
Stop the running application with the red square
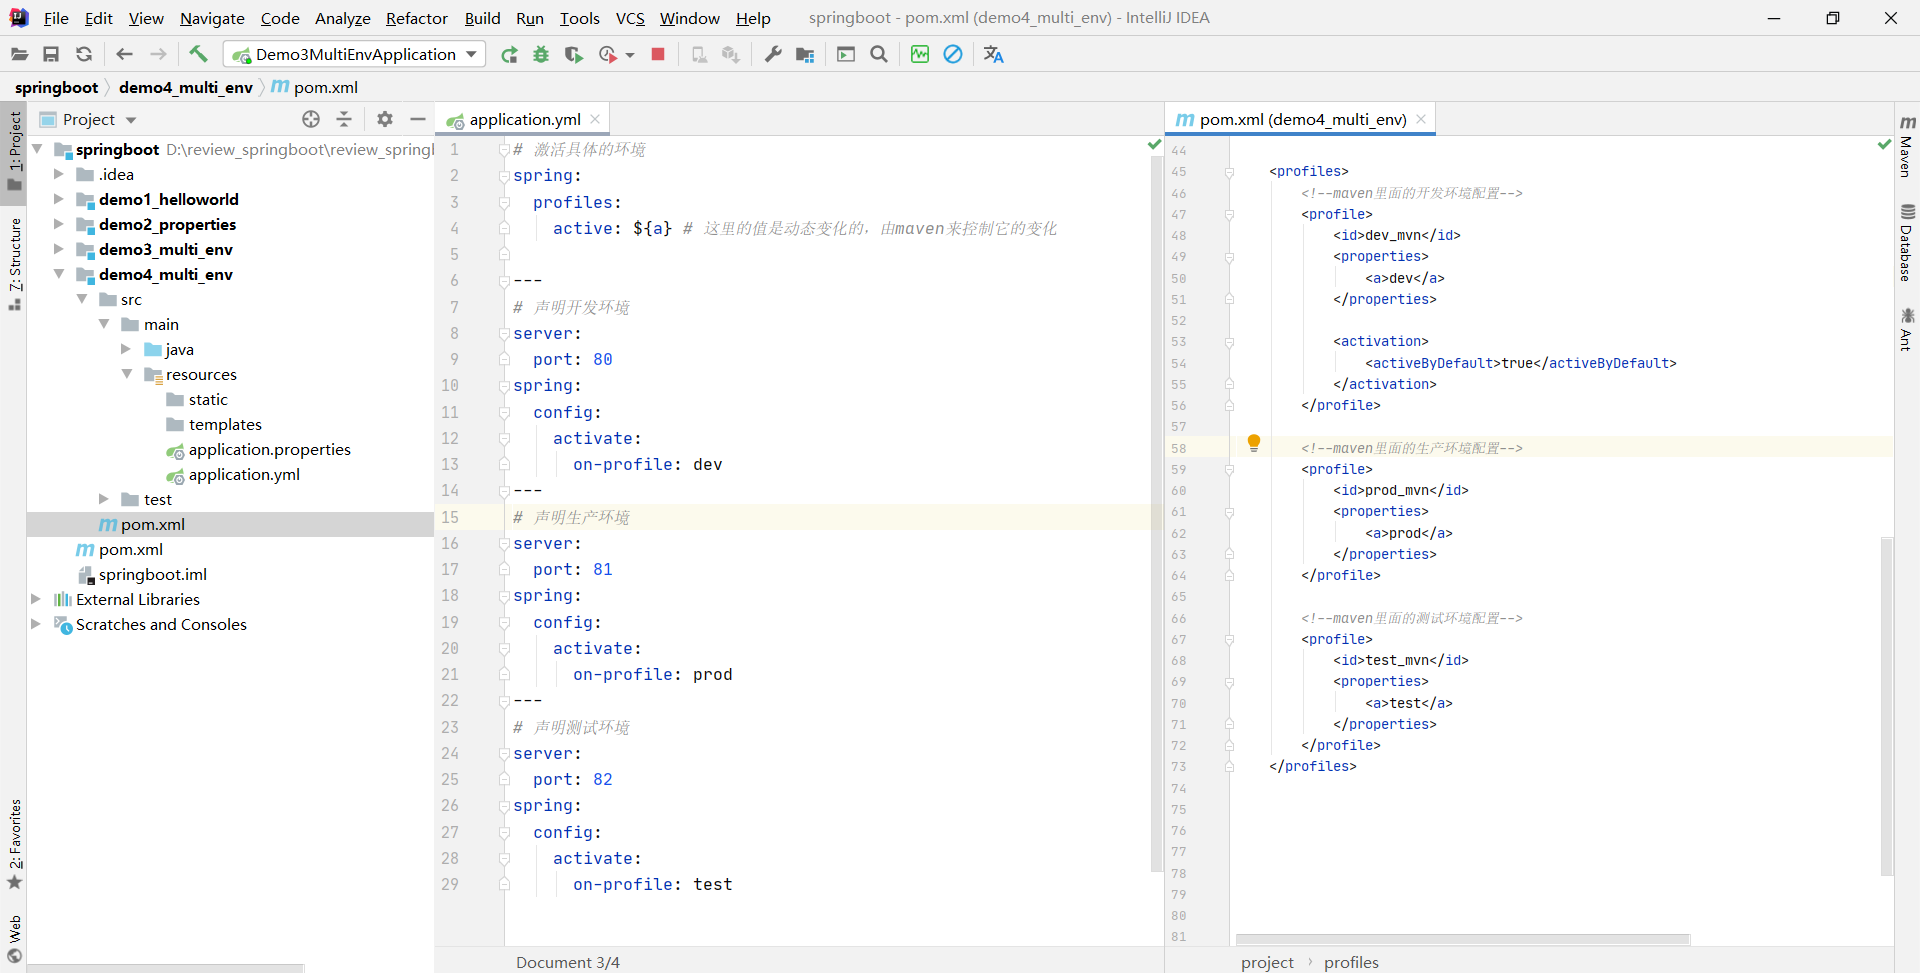(658, 54)
